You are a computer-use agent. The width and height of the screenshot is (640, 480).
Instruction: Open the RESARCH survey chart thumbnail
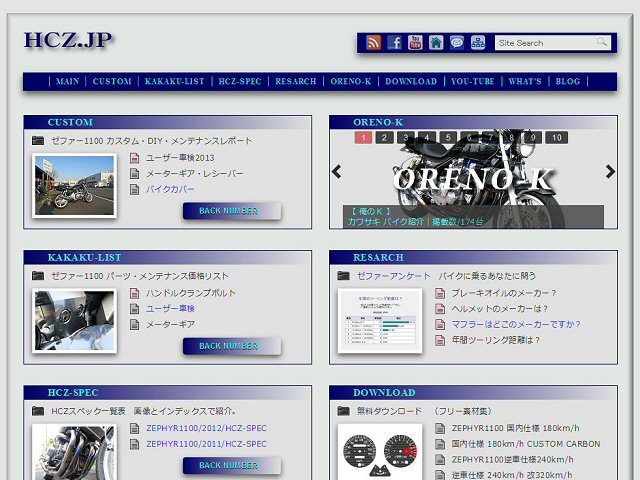coord(380,321)
